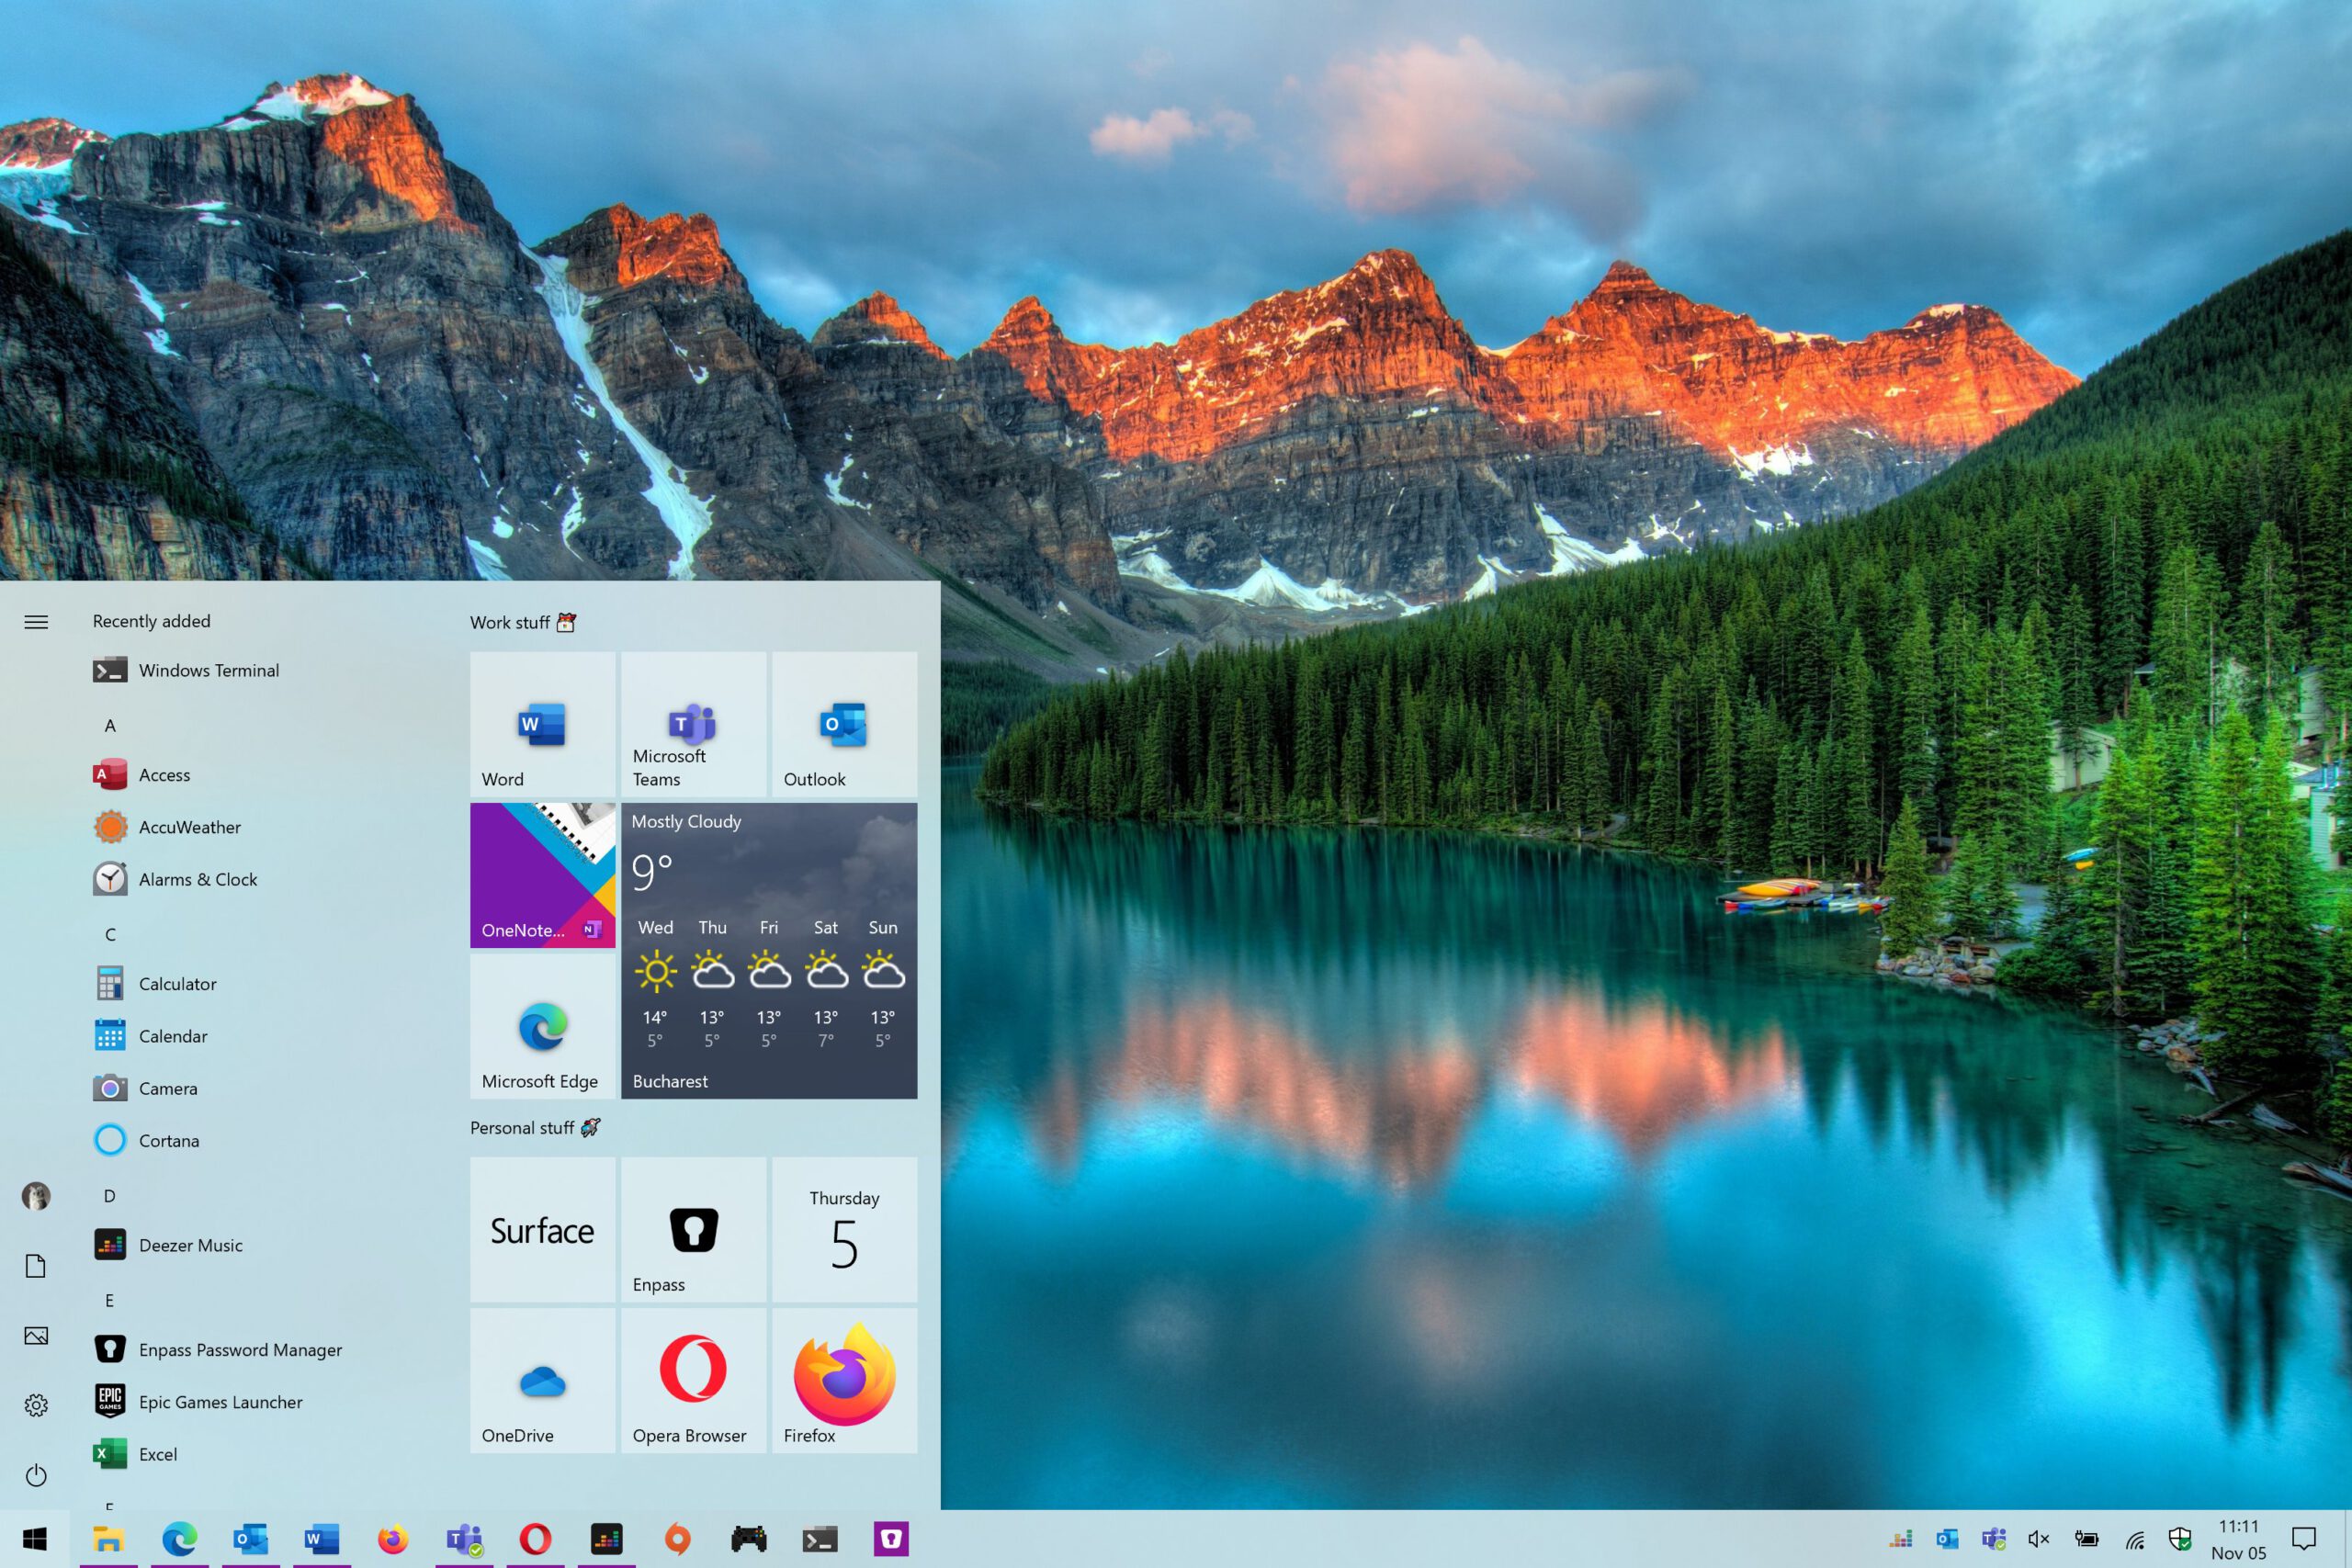Viewport: 2352px width, 1568px height.
Task: Click the Deezer tray icon
Action: point(1901,1539)
